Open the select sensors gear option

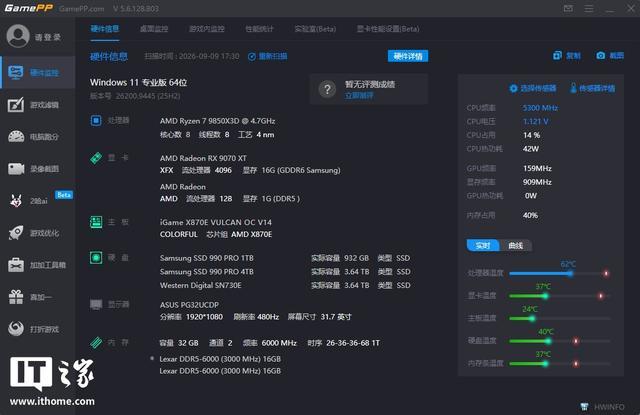533,88
